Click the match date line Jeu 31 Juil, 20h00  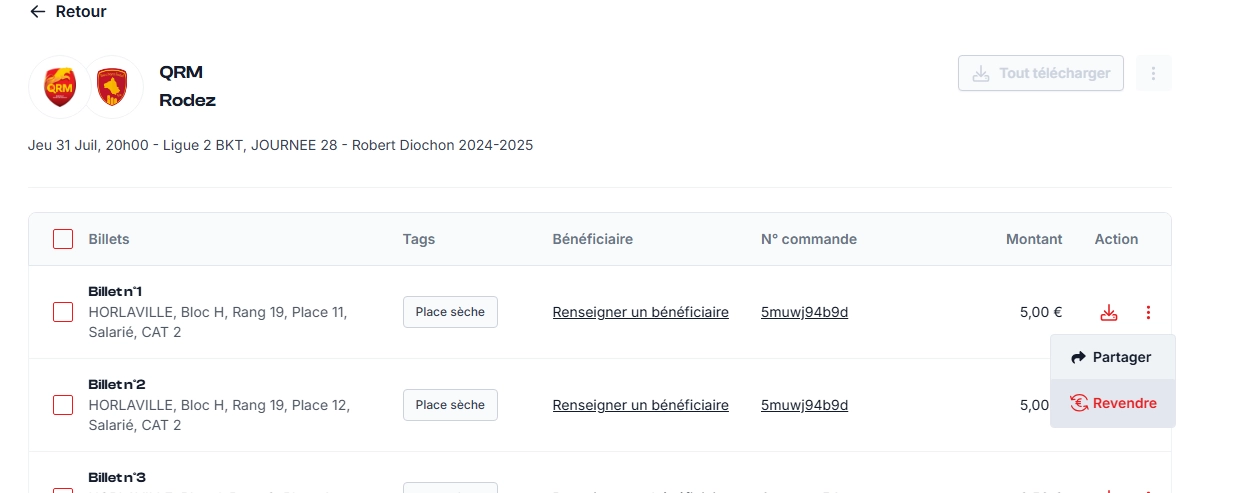tap(280, 145)
